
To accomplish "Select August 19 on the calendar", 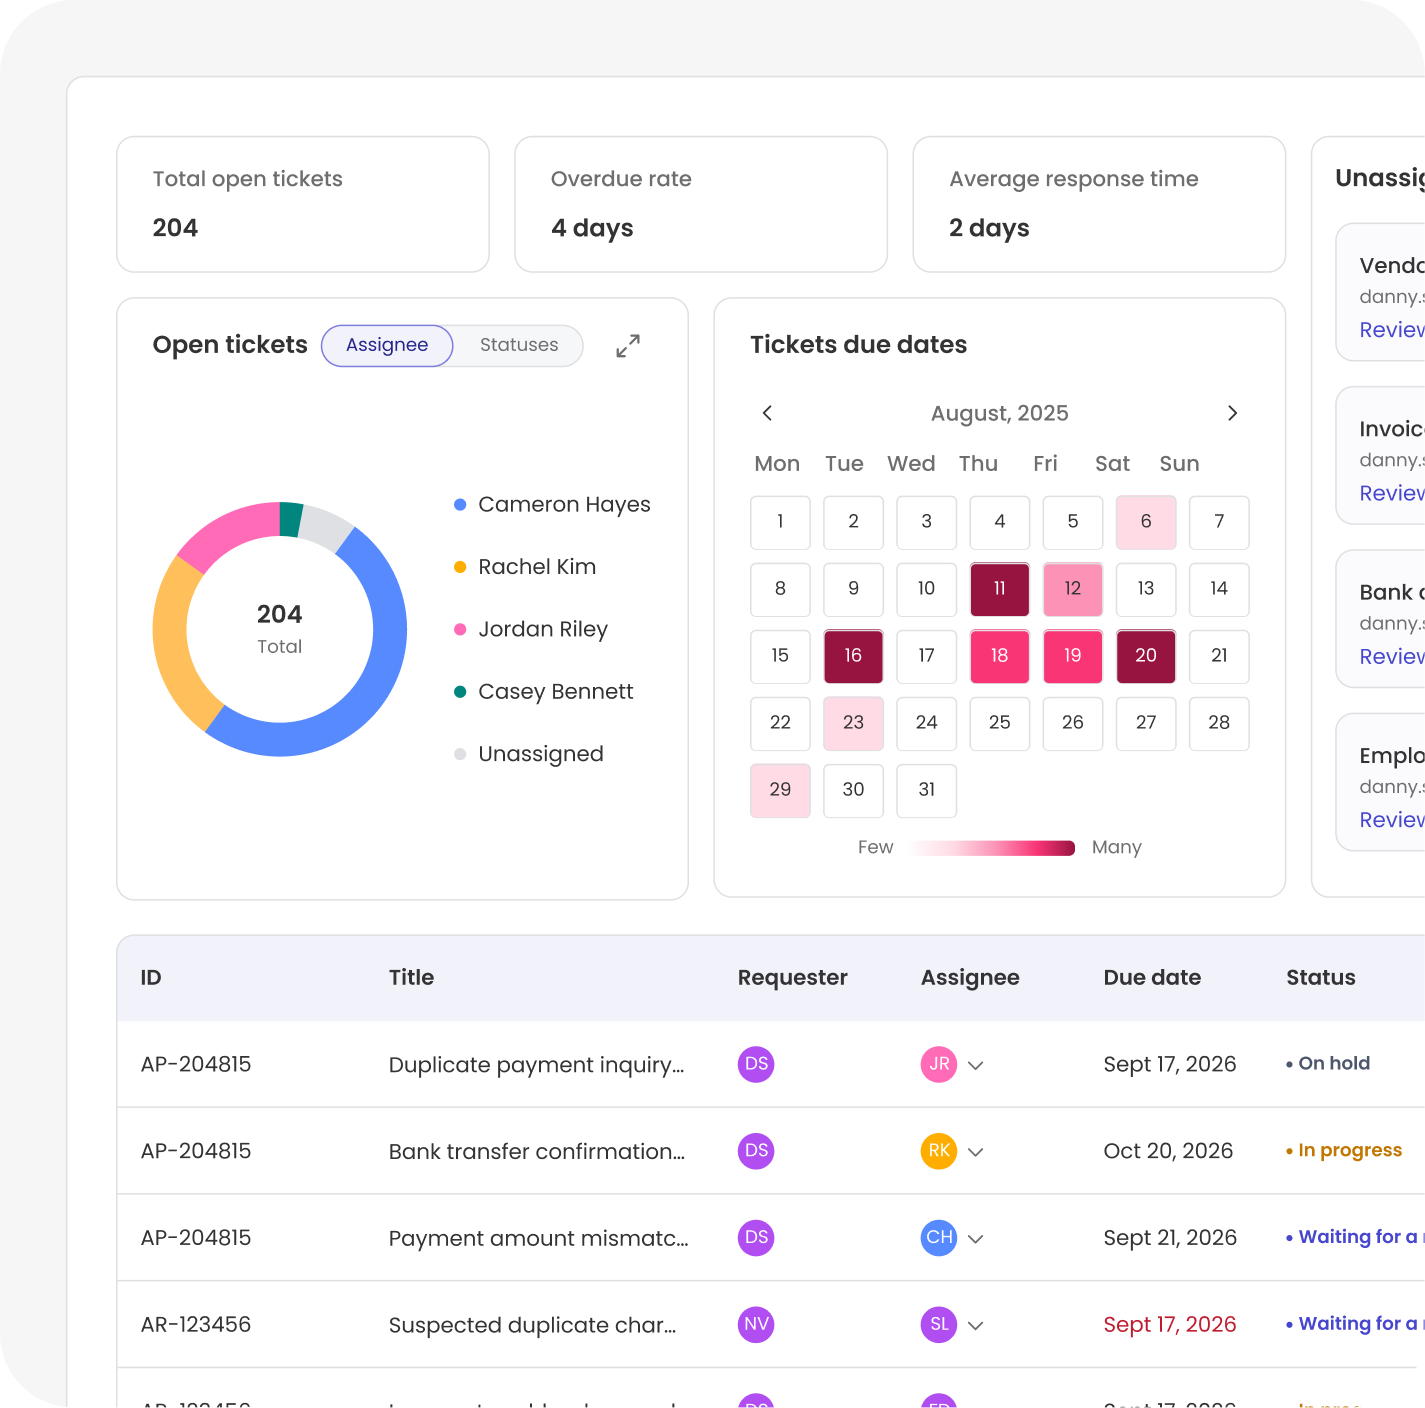I will coord(1073,656).
